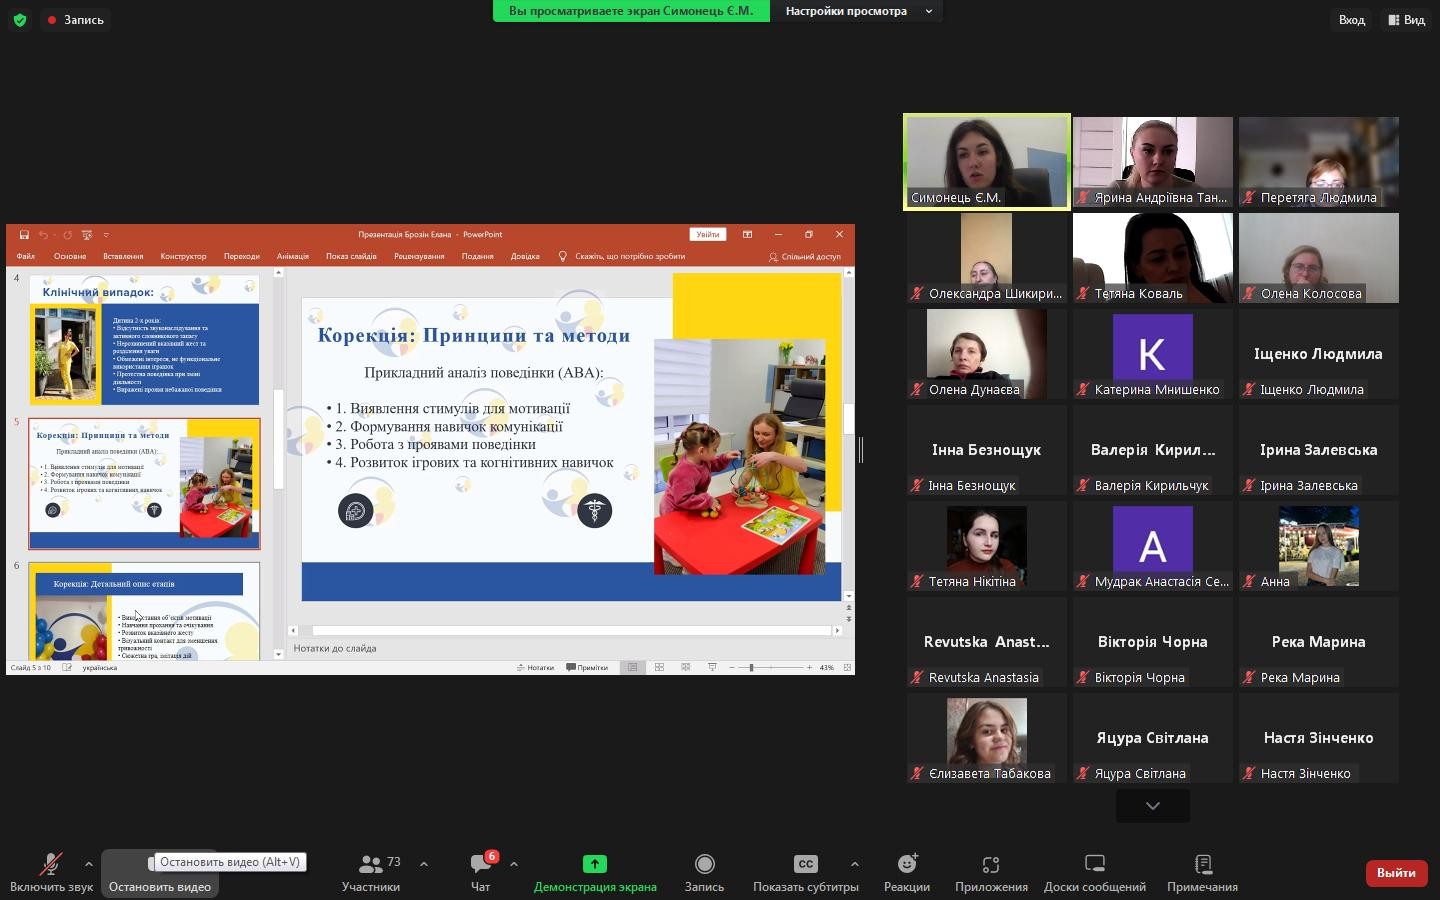The height and width of the screenshot is (900, 1440).
Task: Click Спільний доступ share button
Action: tap(804, 256)
